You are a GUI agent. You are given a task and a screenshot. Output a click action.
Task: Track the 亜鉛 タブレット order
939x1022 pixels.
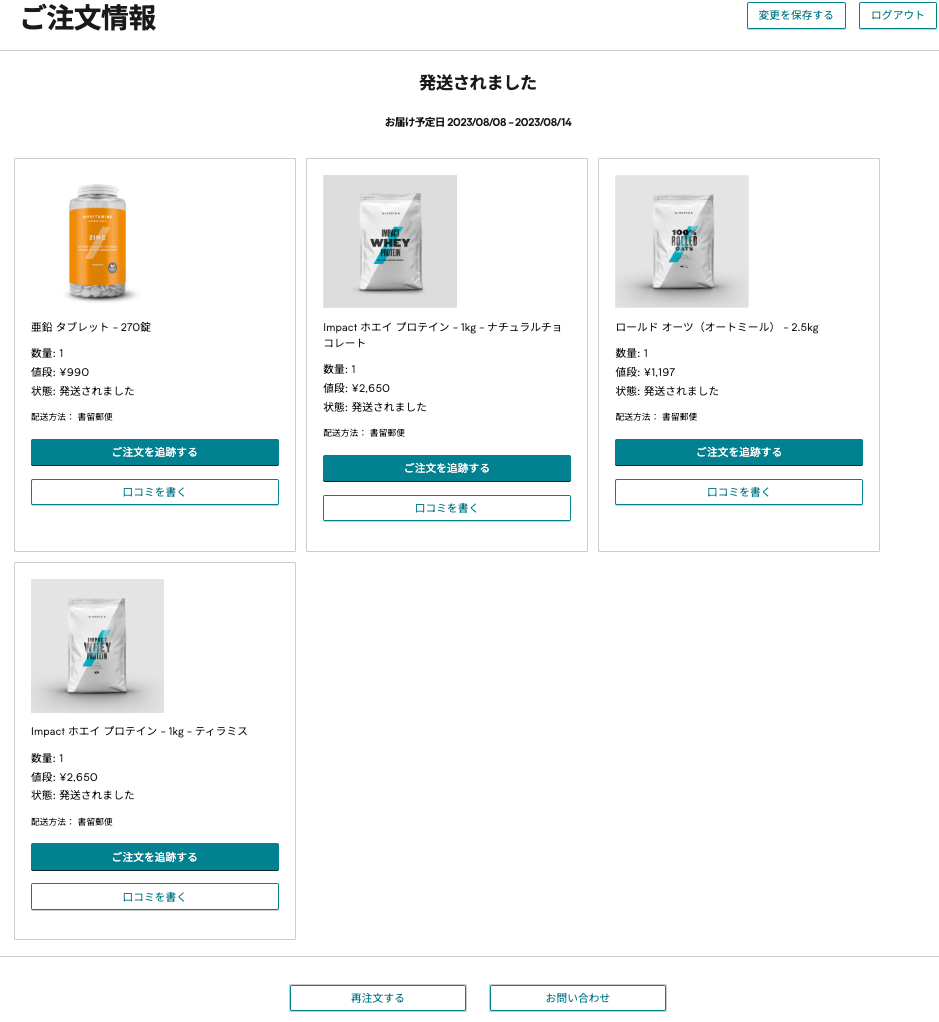(x=155, y=452)
